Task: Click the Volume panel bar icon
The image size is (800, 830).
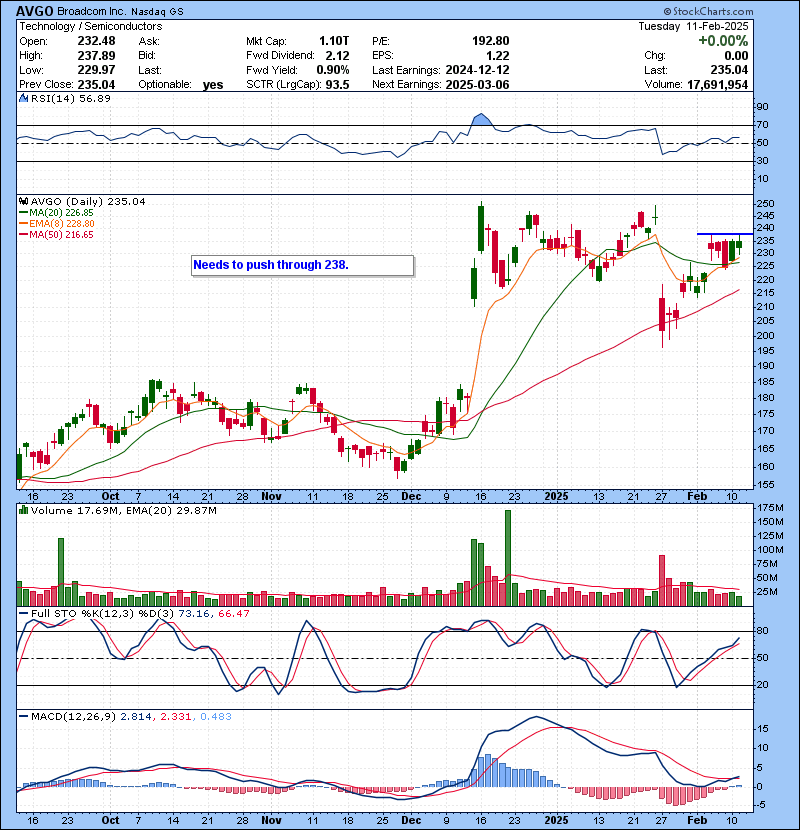Action: (23, 510)
